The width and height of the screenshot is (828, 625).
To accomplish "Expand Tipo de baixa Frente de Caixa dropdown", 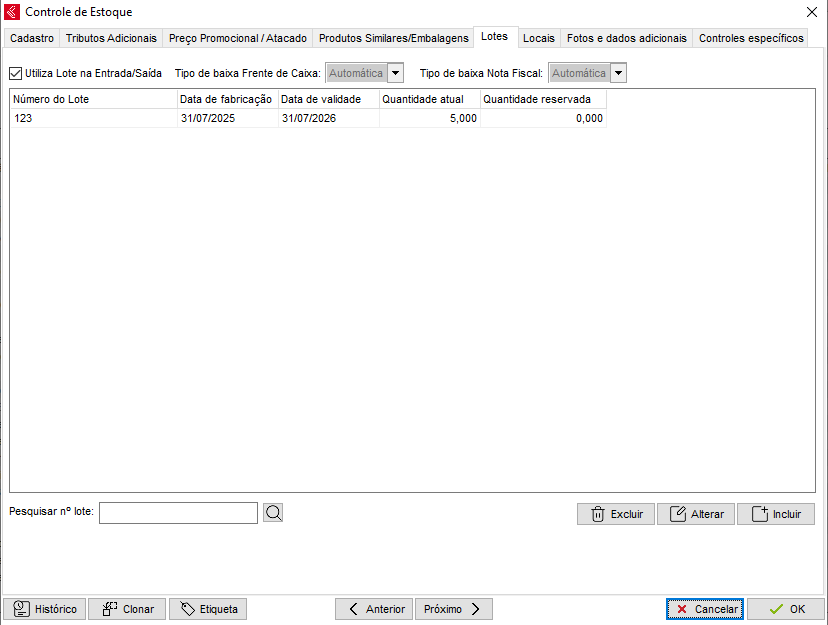I will (x=395, y=73).
